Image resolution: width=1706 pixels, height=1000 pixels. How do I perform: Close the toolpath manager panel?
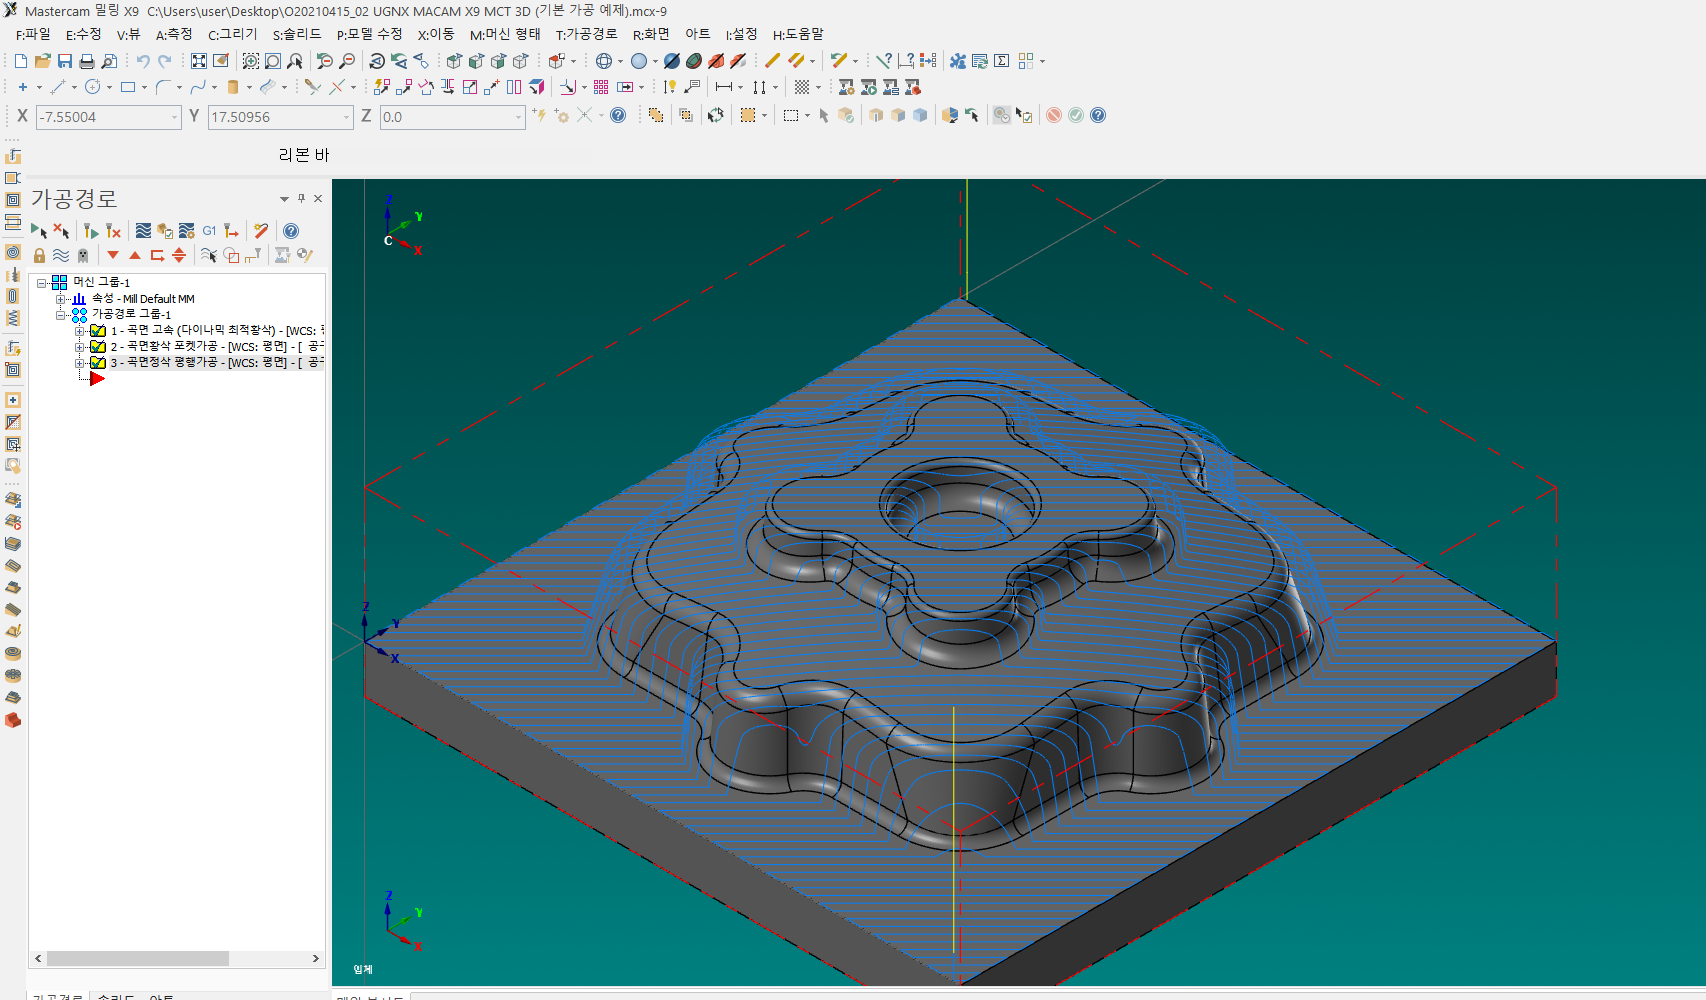point(318,198)
